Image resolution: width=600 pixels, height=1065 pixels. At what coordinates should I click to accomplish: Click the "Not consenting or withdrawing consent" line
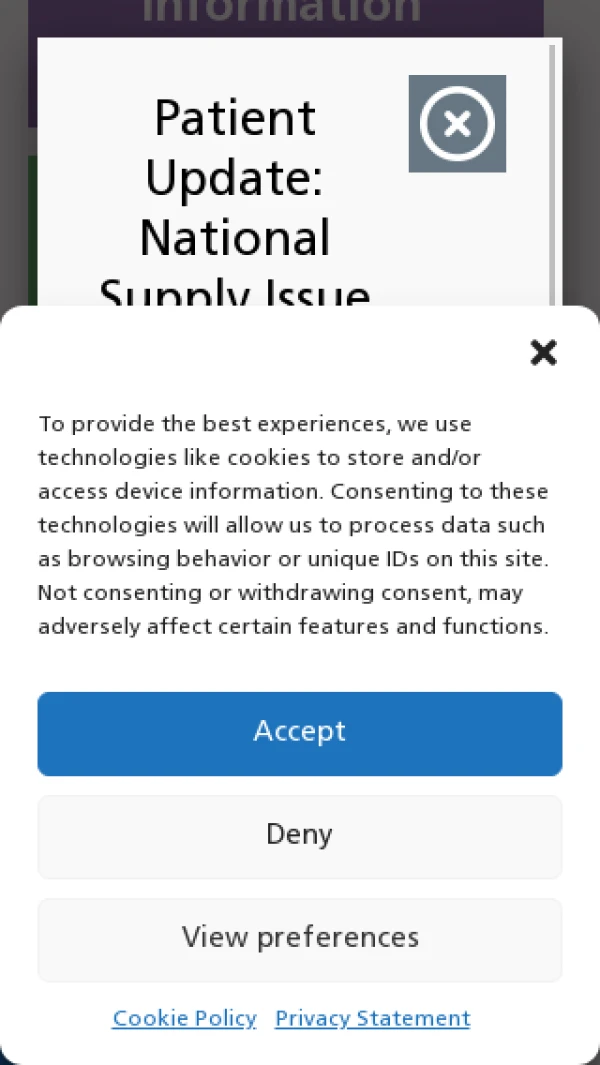(x=280, y=593)
